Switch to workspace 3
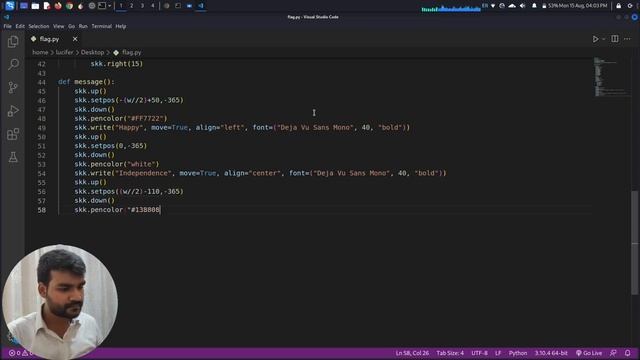Image resolution: width=640 pixels, height=360 pixels. coord(142,6)
